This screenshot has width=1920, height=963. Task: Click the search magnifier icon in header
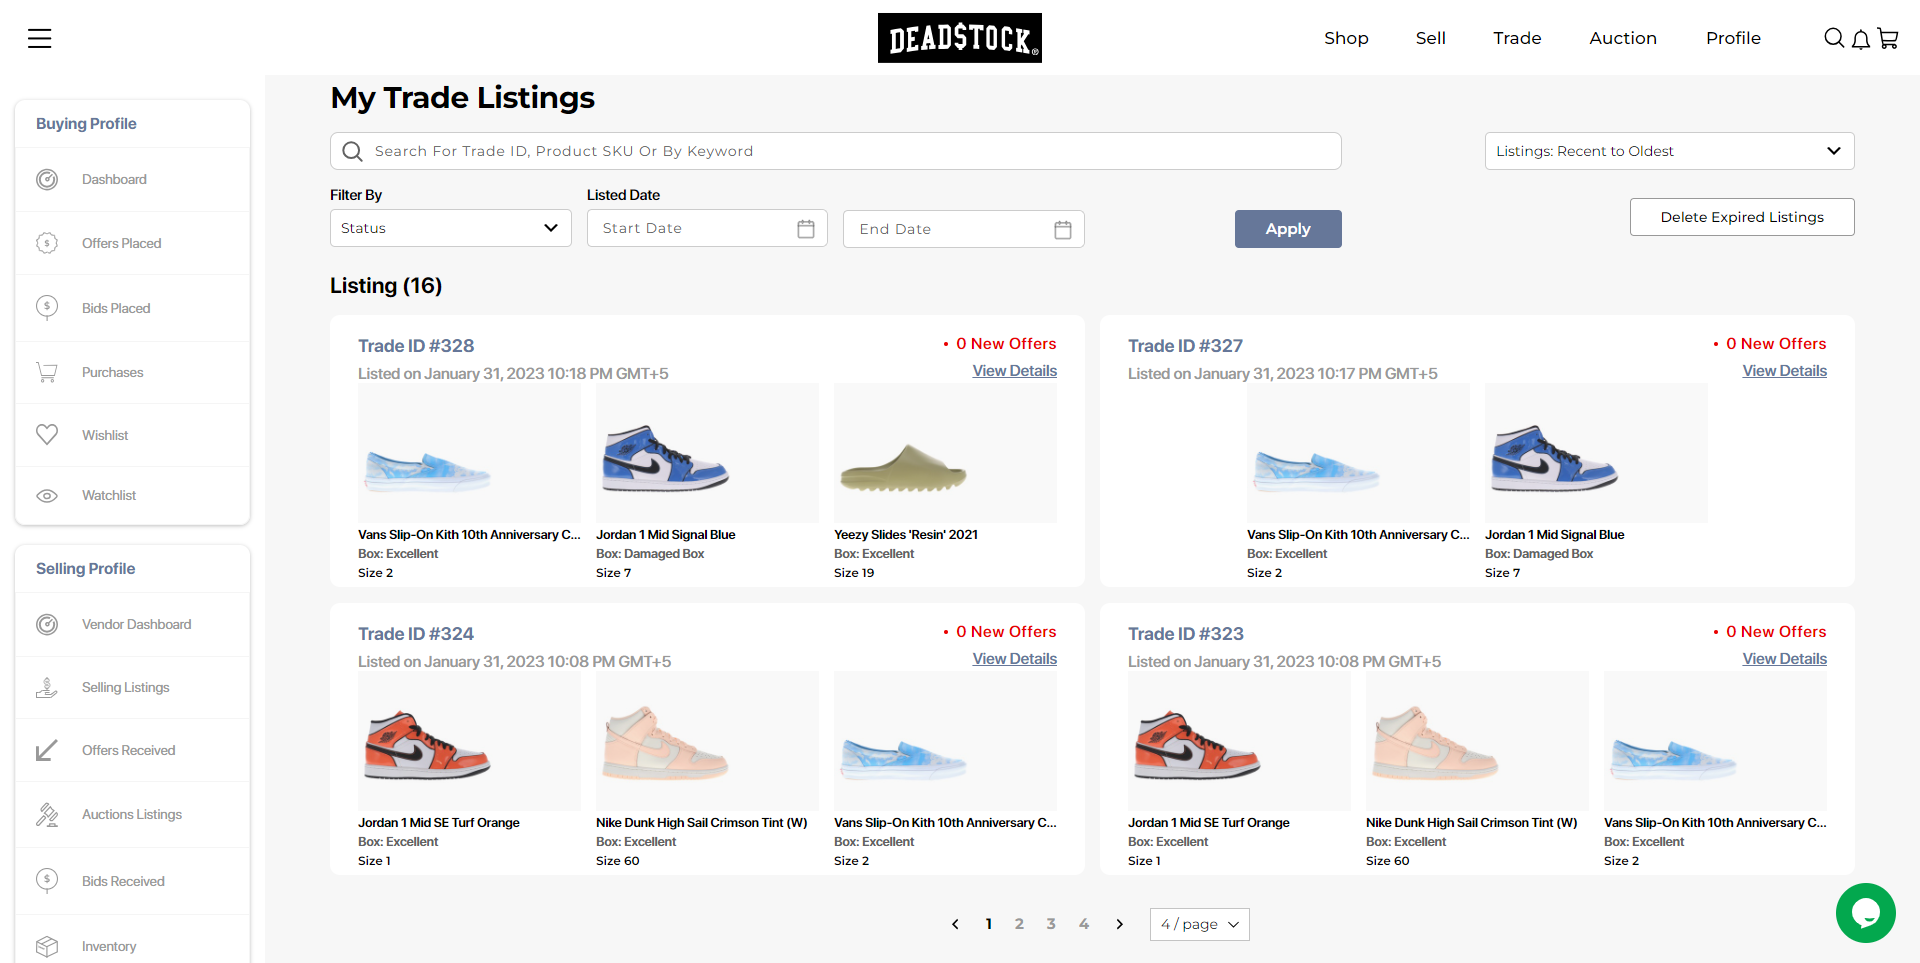pos(1834,38)
